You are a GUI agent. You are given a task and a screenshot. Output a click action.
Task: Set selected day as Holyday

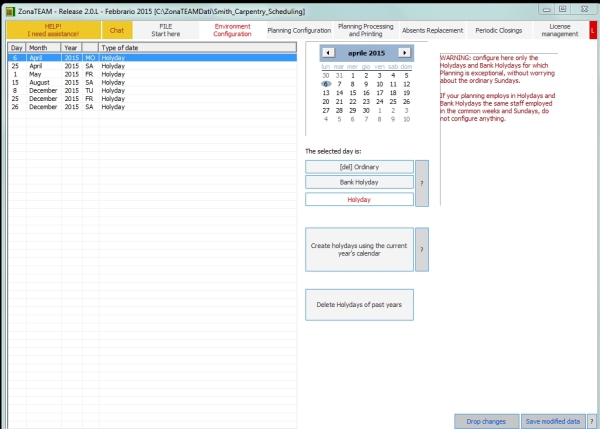click(x=359, y=199)
